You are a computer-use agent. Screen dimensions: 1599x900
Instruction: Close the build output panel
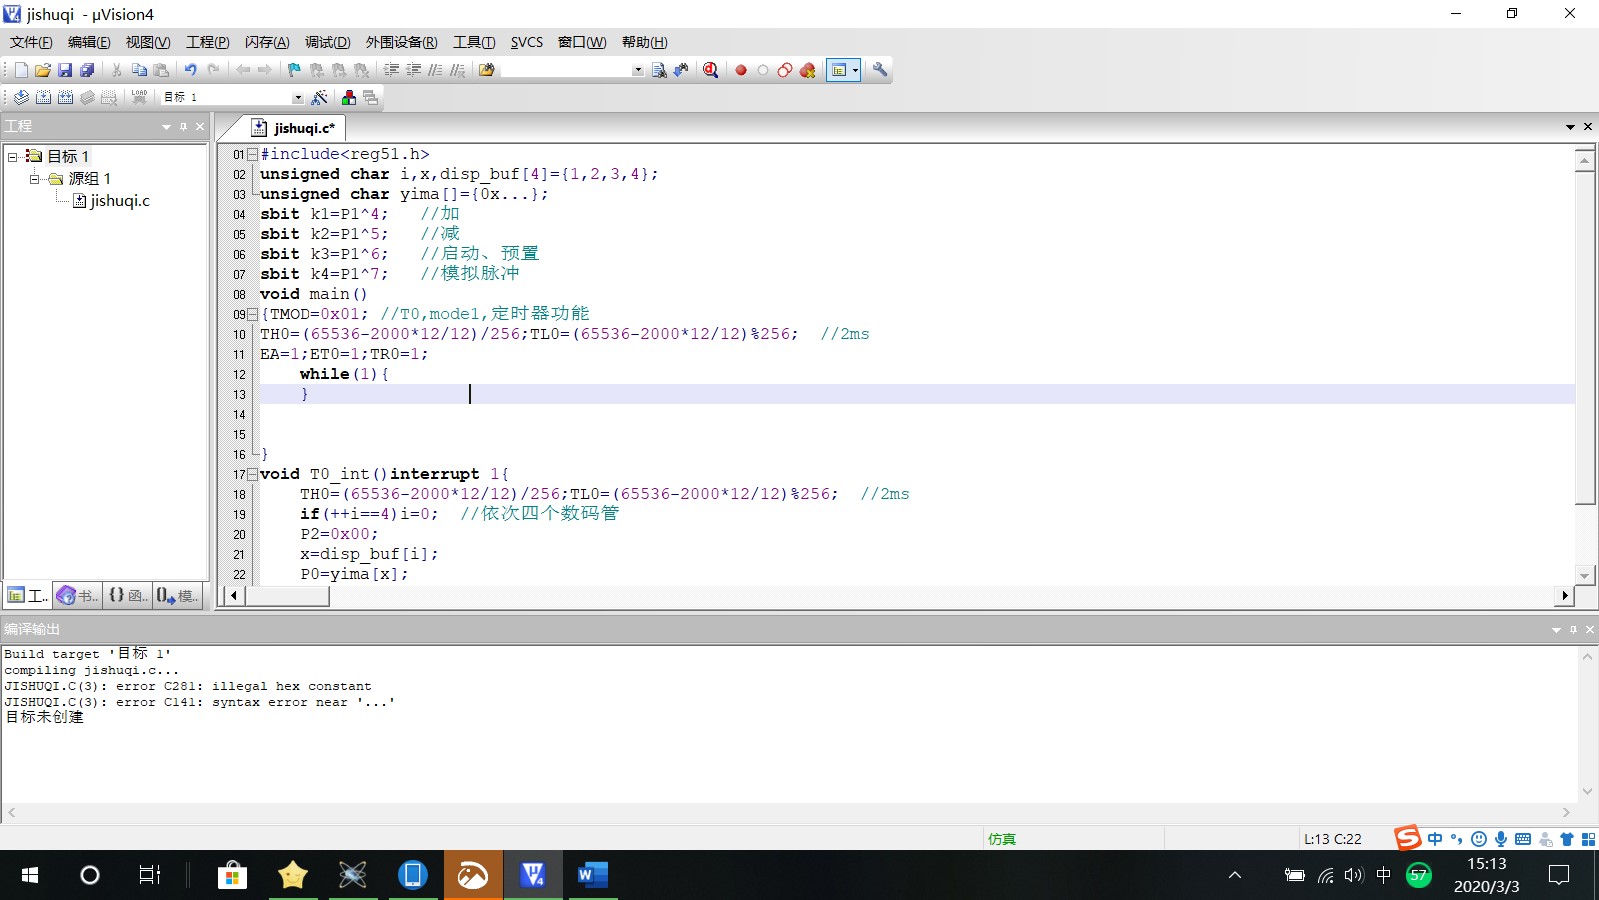coord(1590,630)
